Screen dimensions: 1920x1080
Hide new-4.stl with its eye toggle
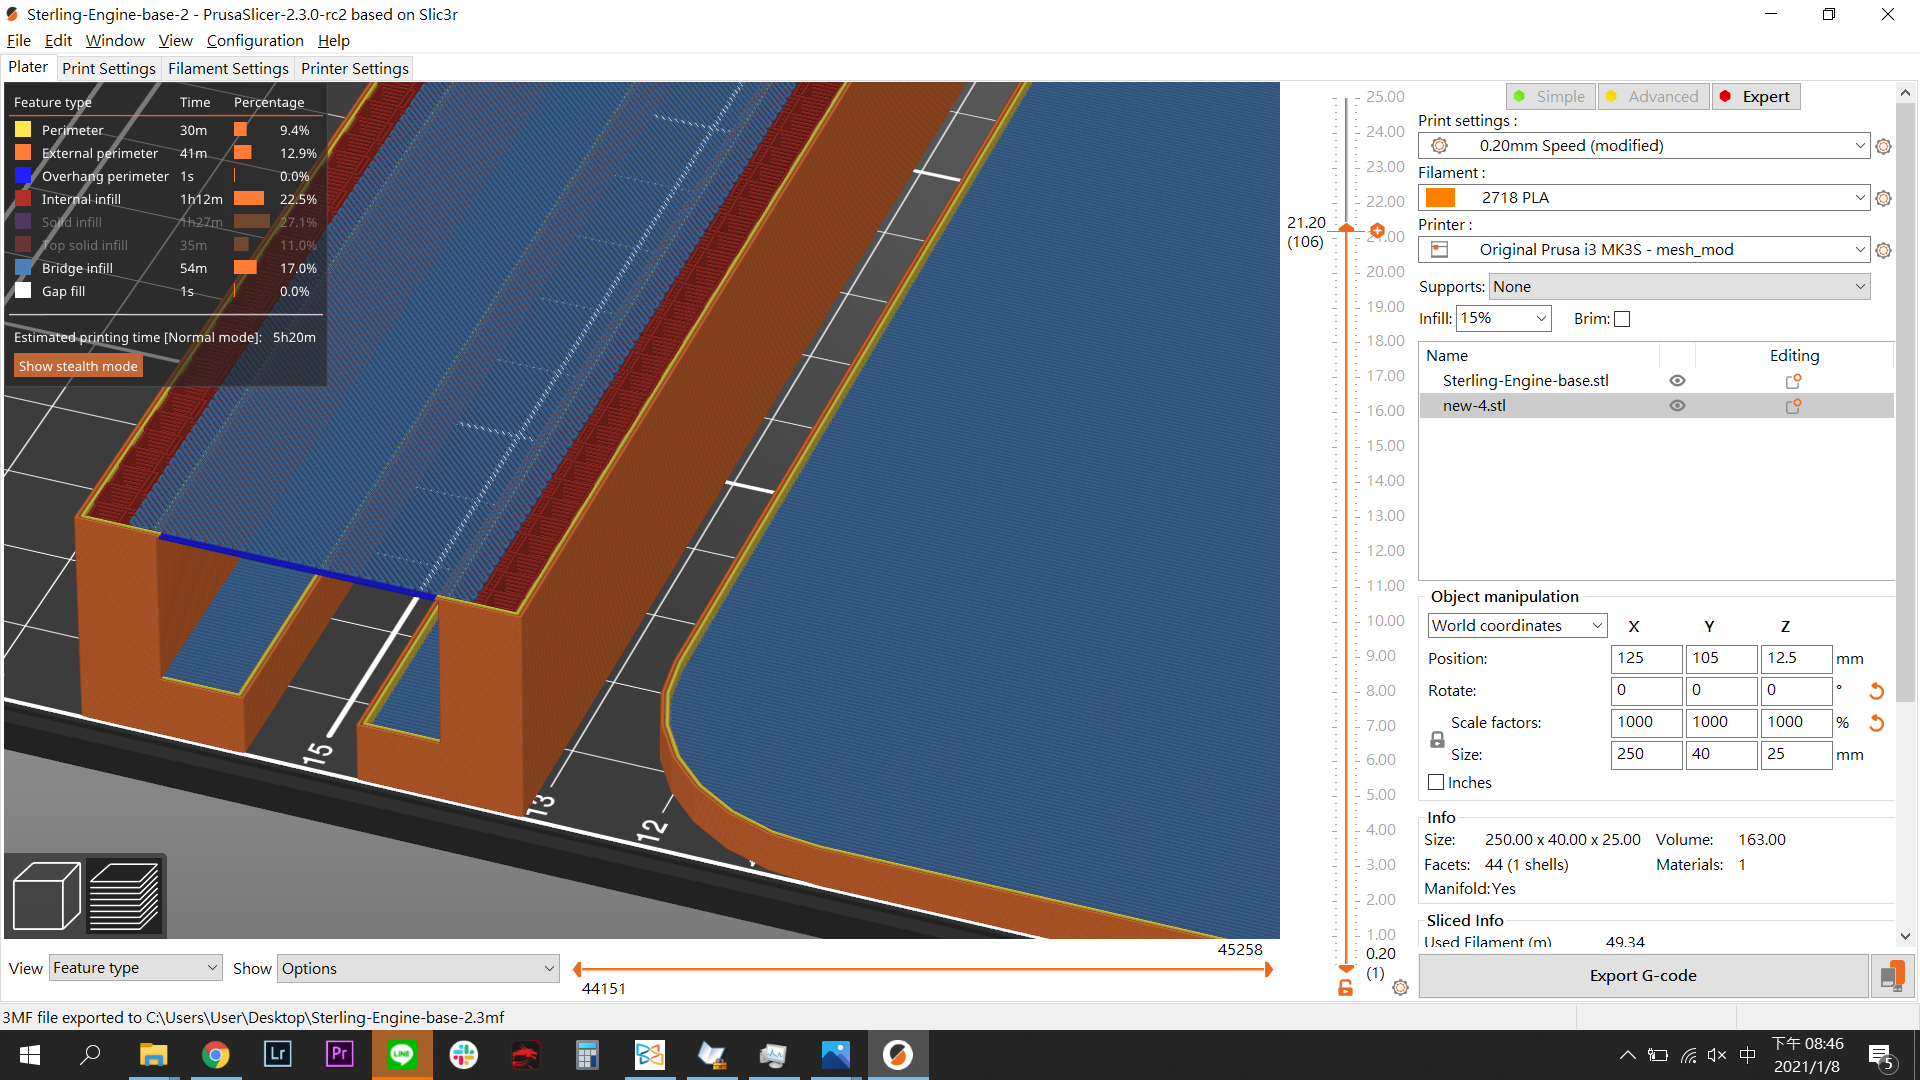click(1678, 405)
